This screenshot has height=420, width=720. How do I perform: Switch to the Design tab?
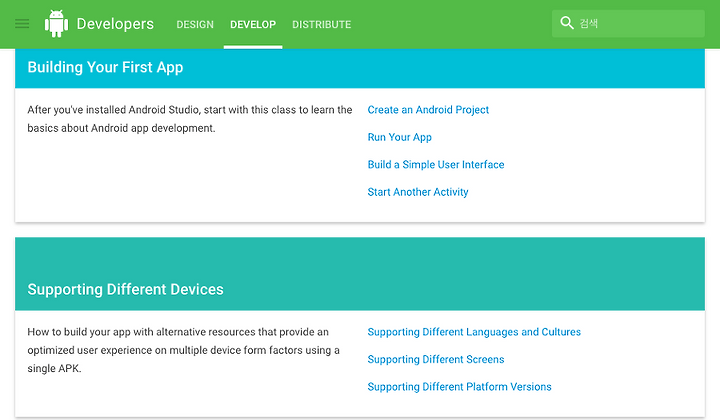coord(195,24)
